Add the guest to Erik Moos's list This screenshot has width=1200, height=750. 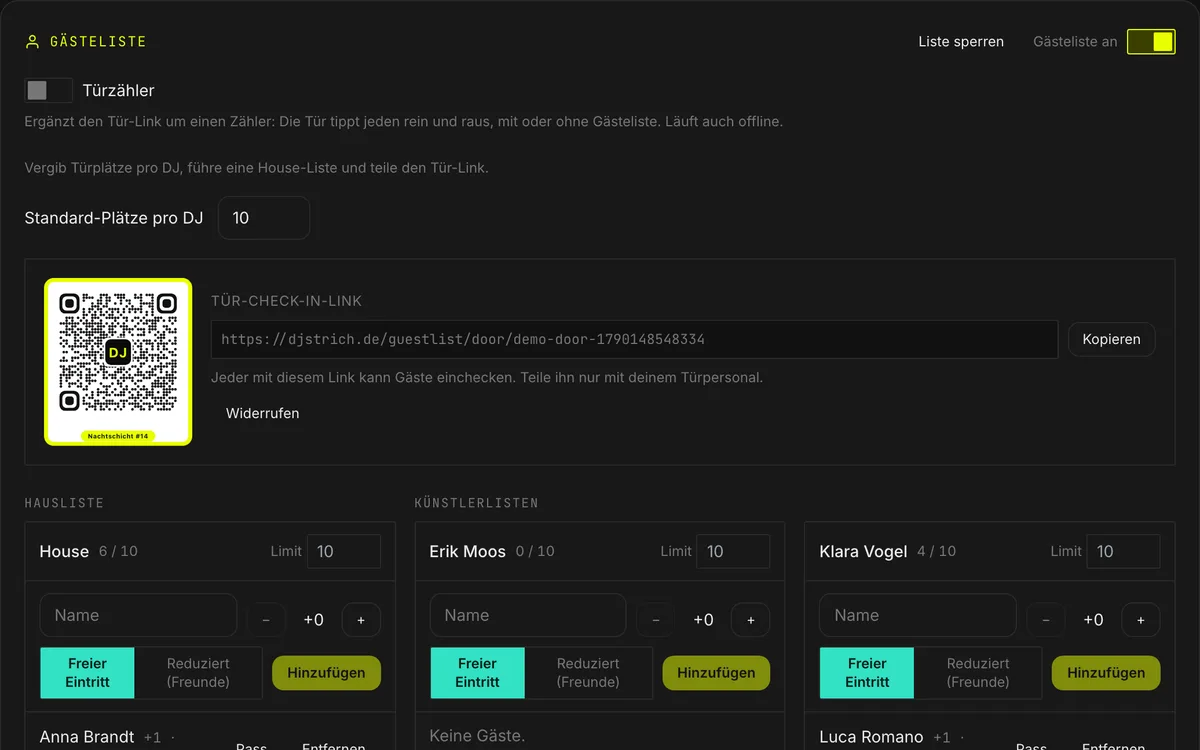[716, 673]
